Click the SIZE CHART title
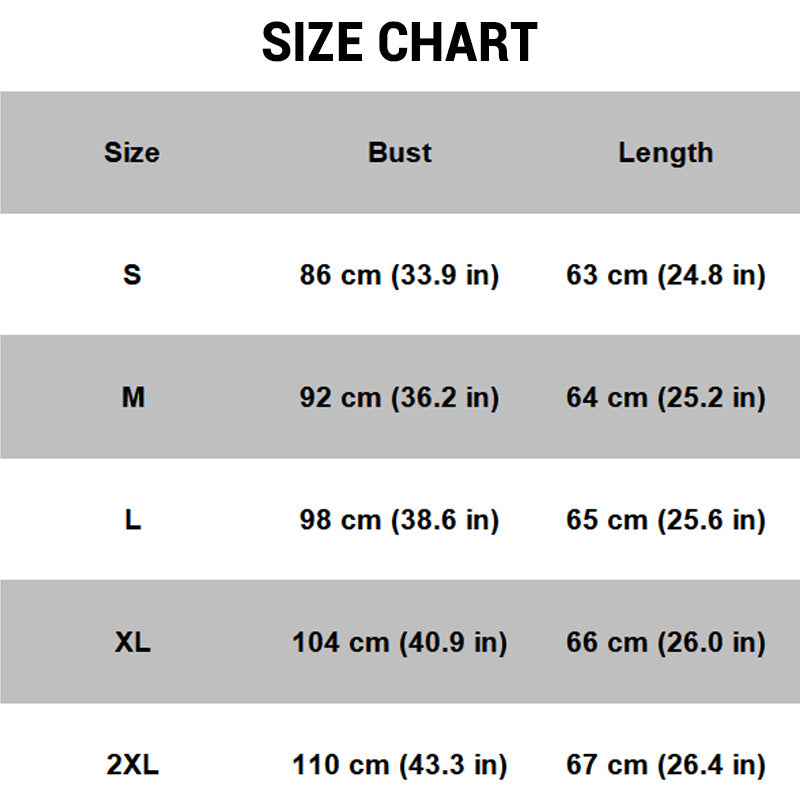 (400, 43)
